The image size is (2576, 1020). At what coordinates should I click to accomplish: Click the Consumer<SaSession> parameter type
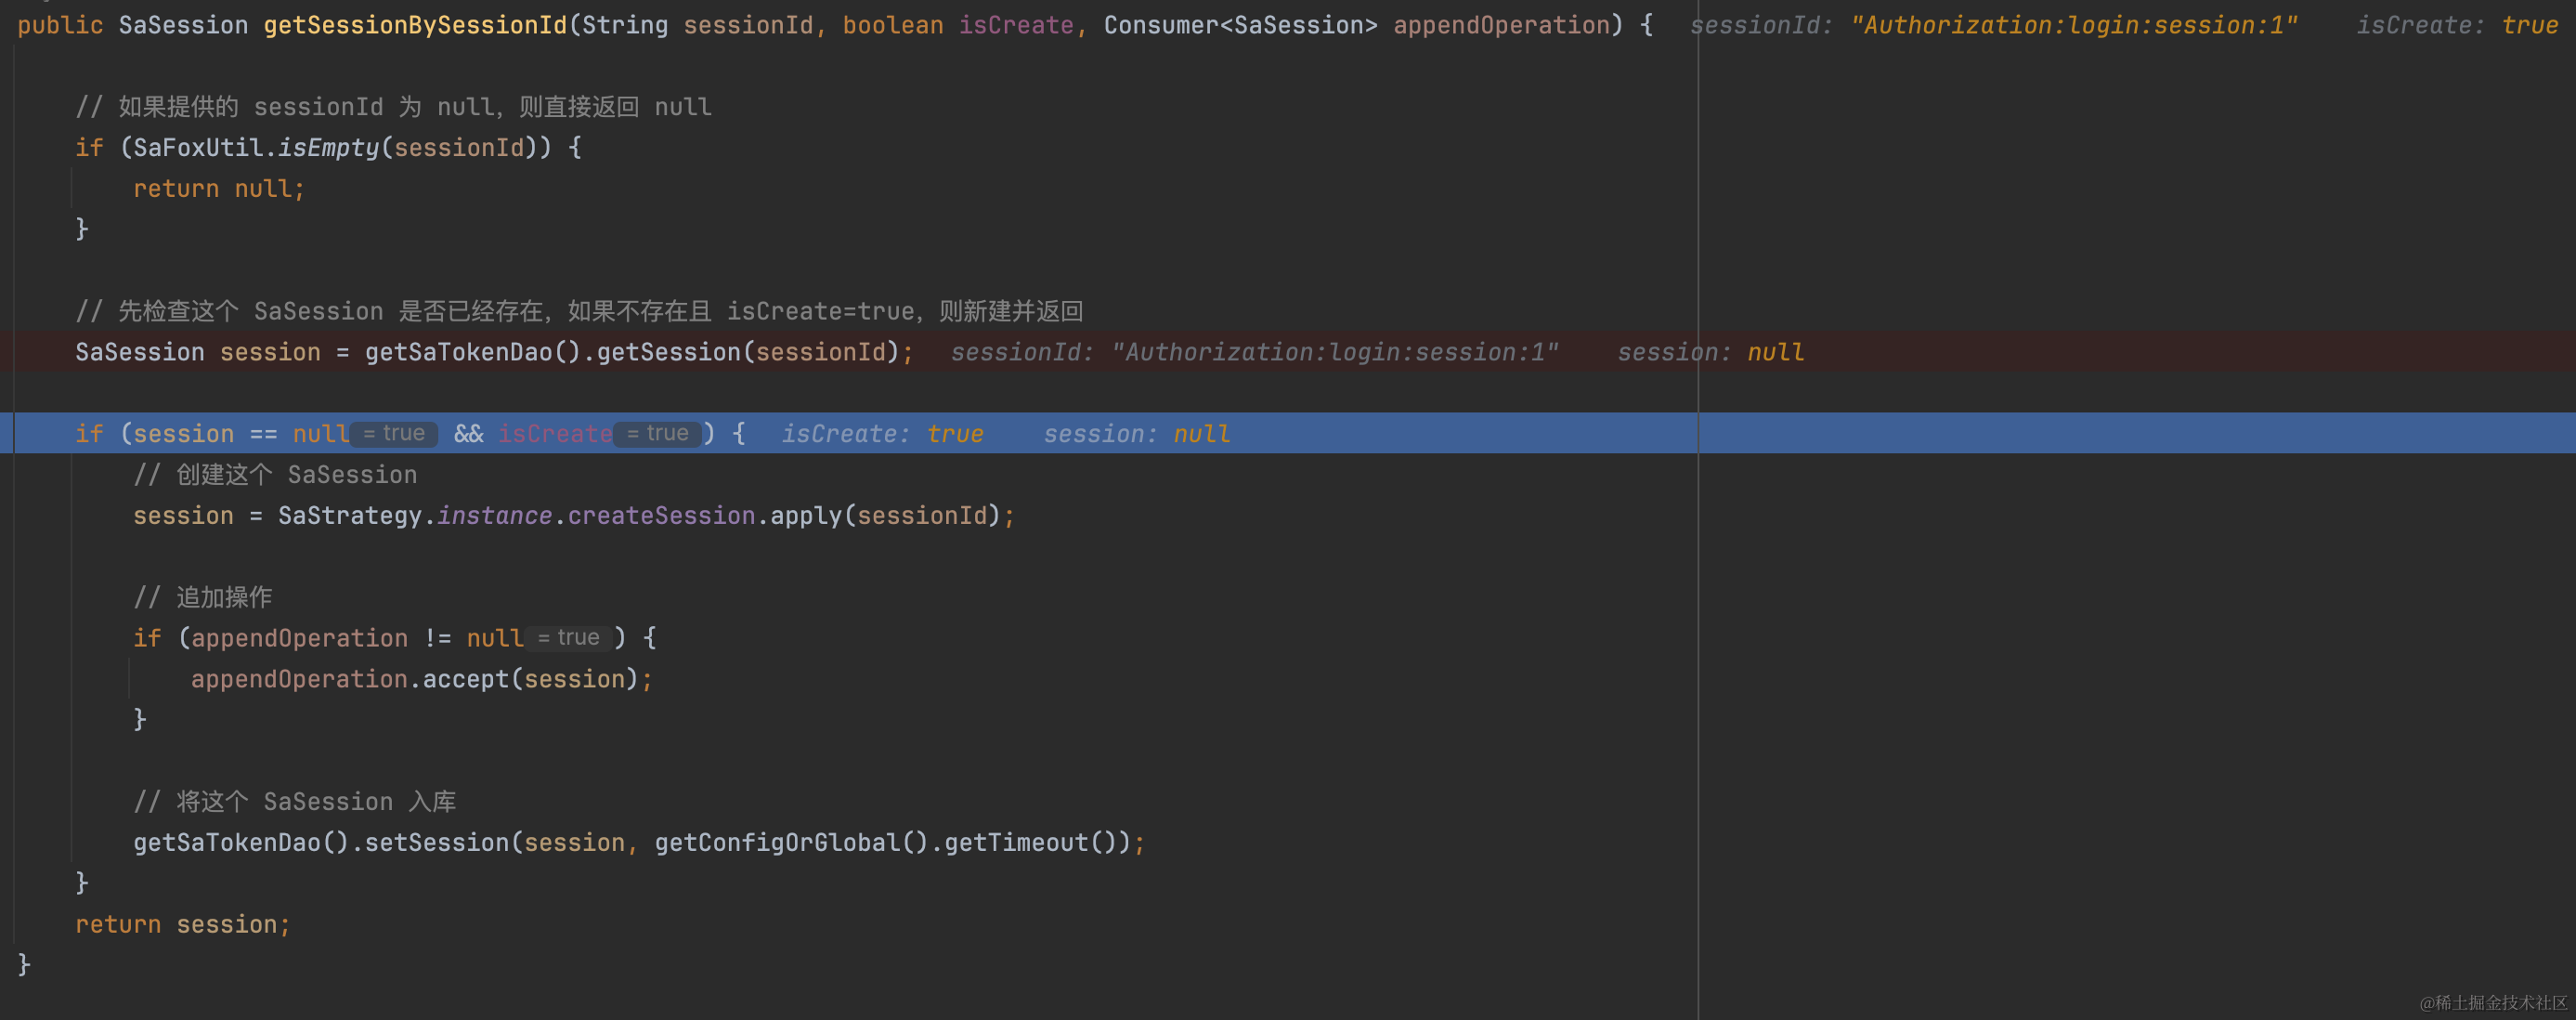pos(1240,25)
